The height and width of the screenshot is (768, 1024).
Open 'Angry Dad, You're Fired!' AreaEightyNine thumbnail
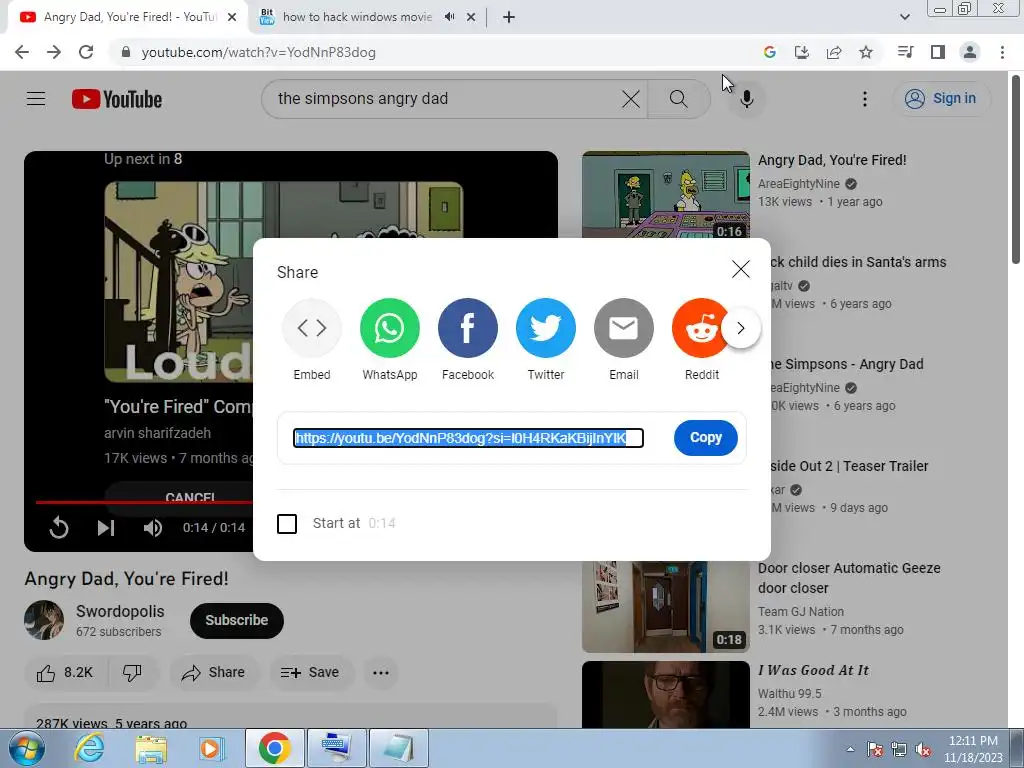[x=665, y=195]
